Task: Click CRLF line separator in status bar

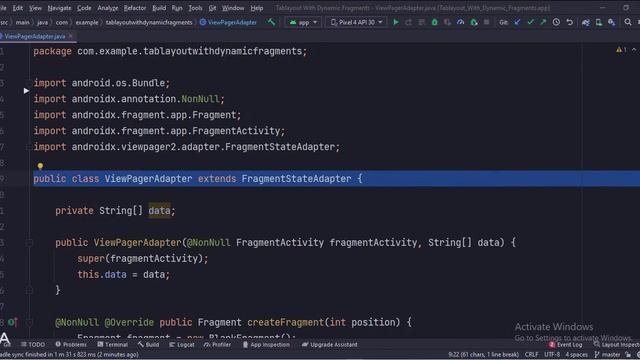Action: 531,354
